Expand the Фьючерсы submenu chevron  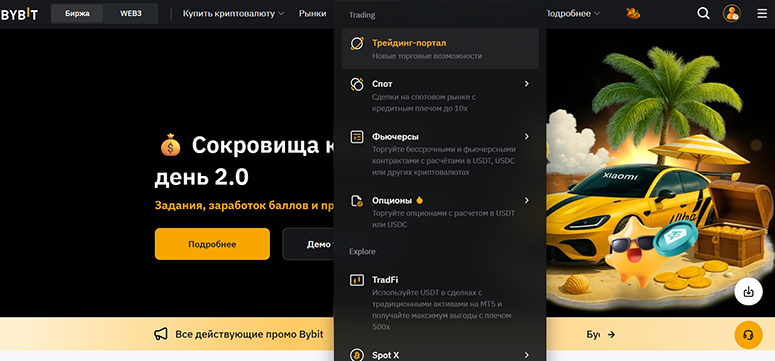pos(527,136)
